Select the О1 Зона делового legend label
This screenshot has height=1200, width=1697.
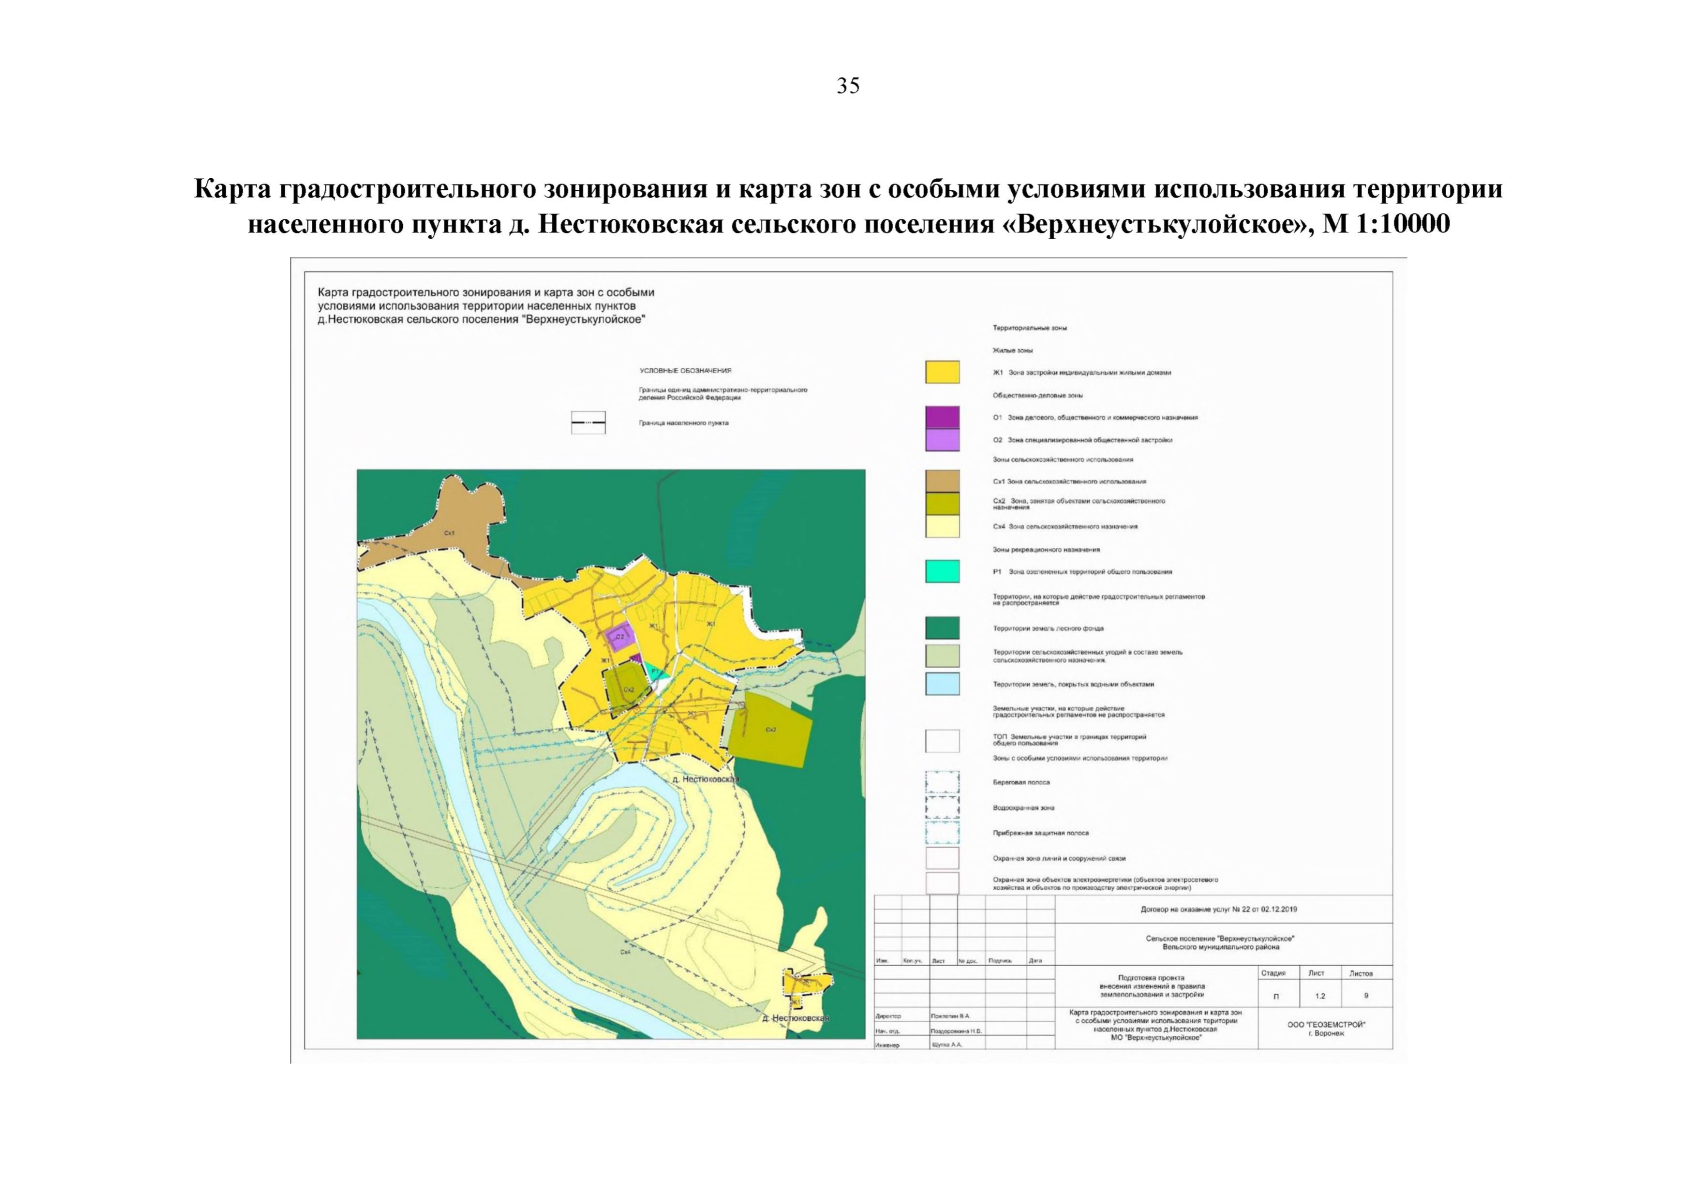(1095, 417)
